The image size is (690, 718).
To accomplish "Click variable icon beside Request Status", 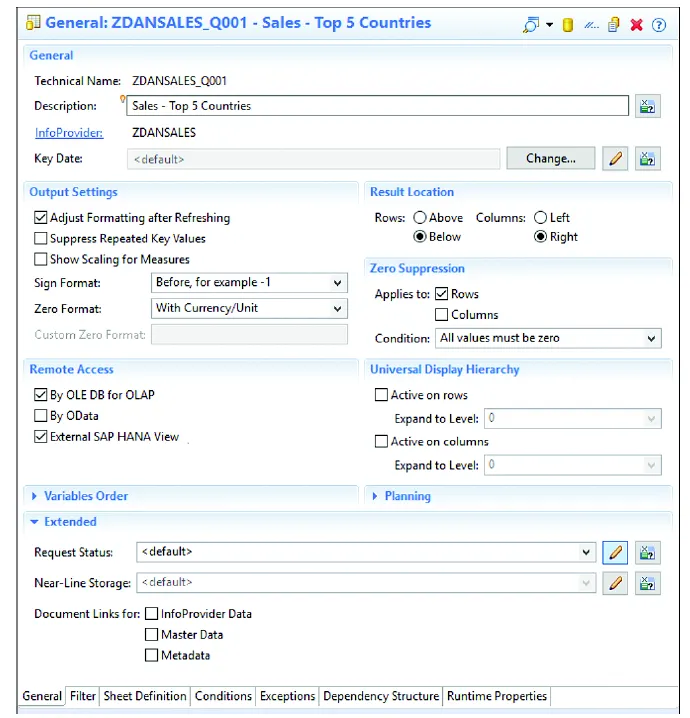I will pos(647,552).
